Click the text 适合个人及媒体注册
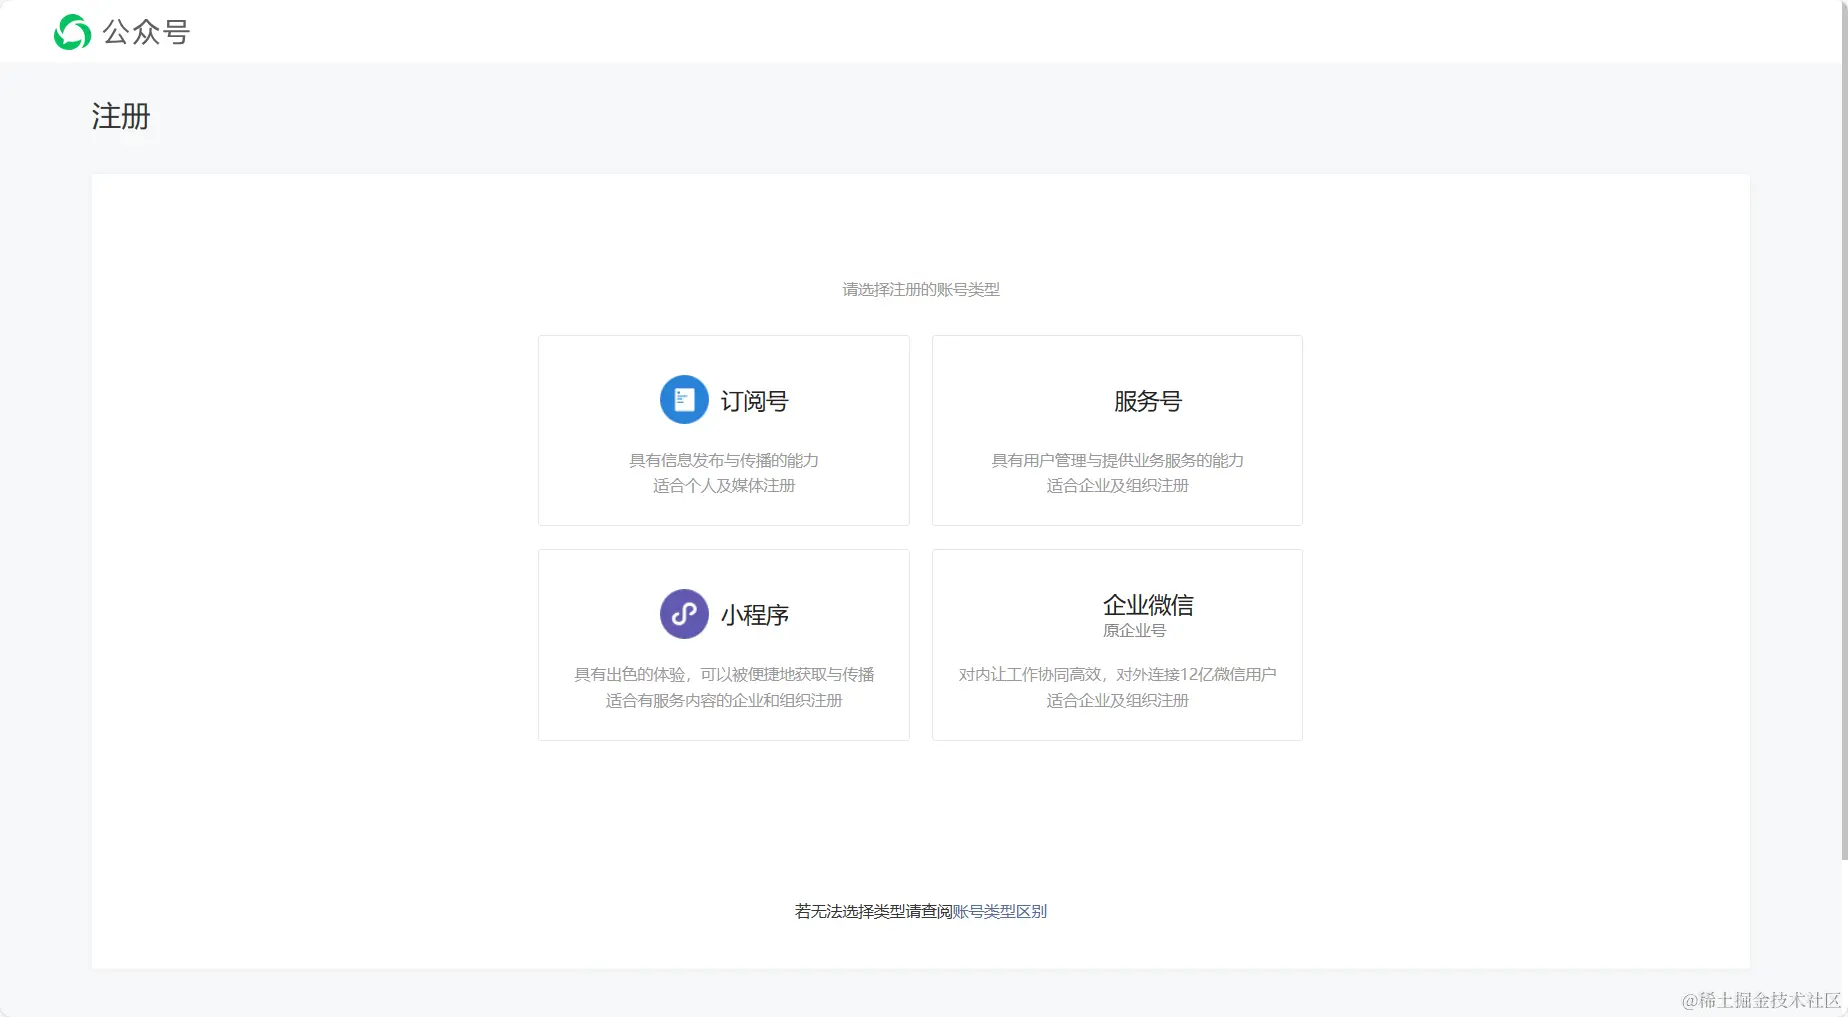Image resolution: width=1848 pixels, height=1017 pixels. click(724, 485)
